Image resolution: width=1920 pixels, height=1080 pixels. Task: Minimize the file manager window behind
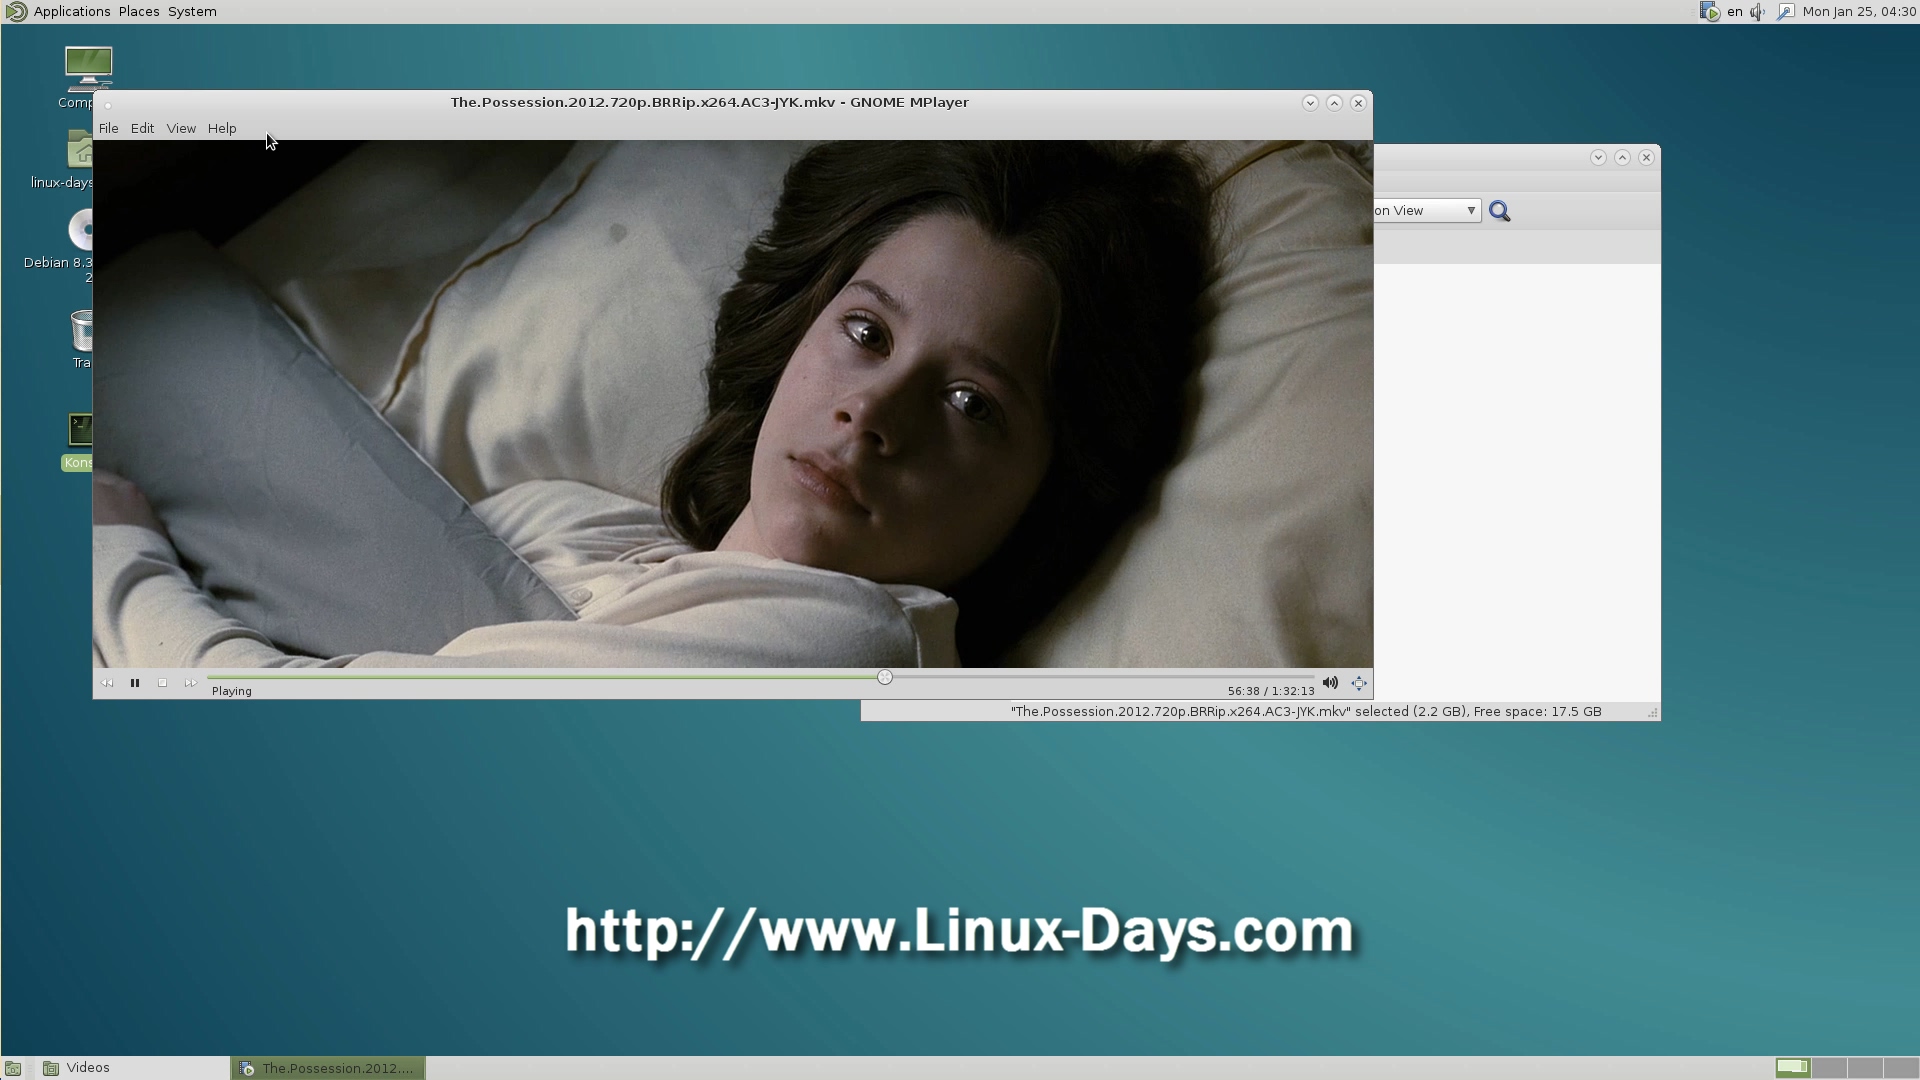[x=1598, y=158]
